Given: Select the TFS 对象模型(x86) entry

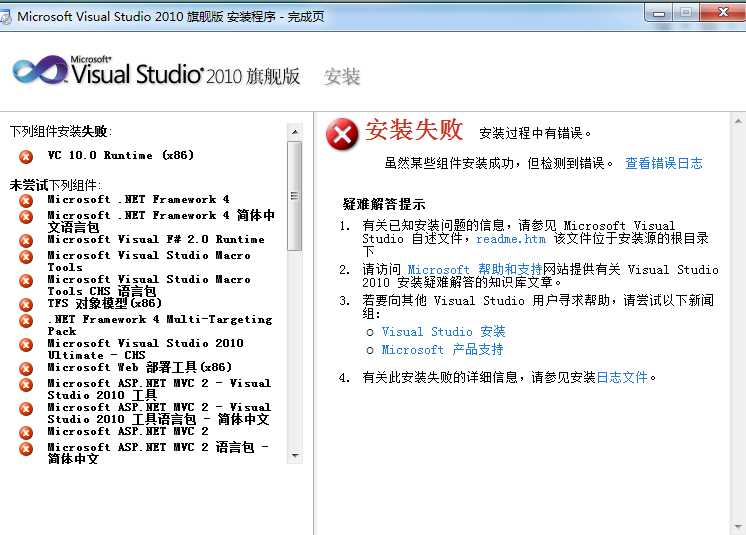Looking at the screenshot, I should pos(105,303).
